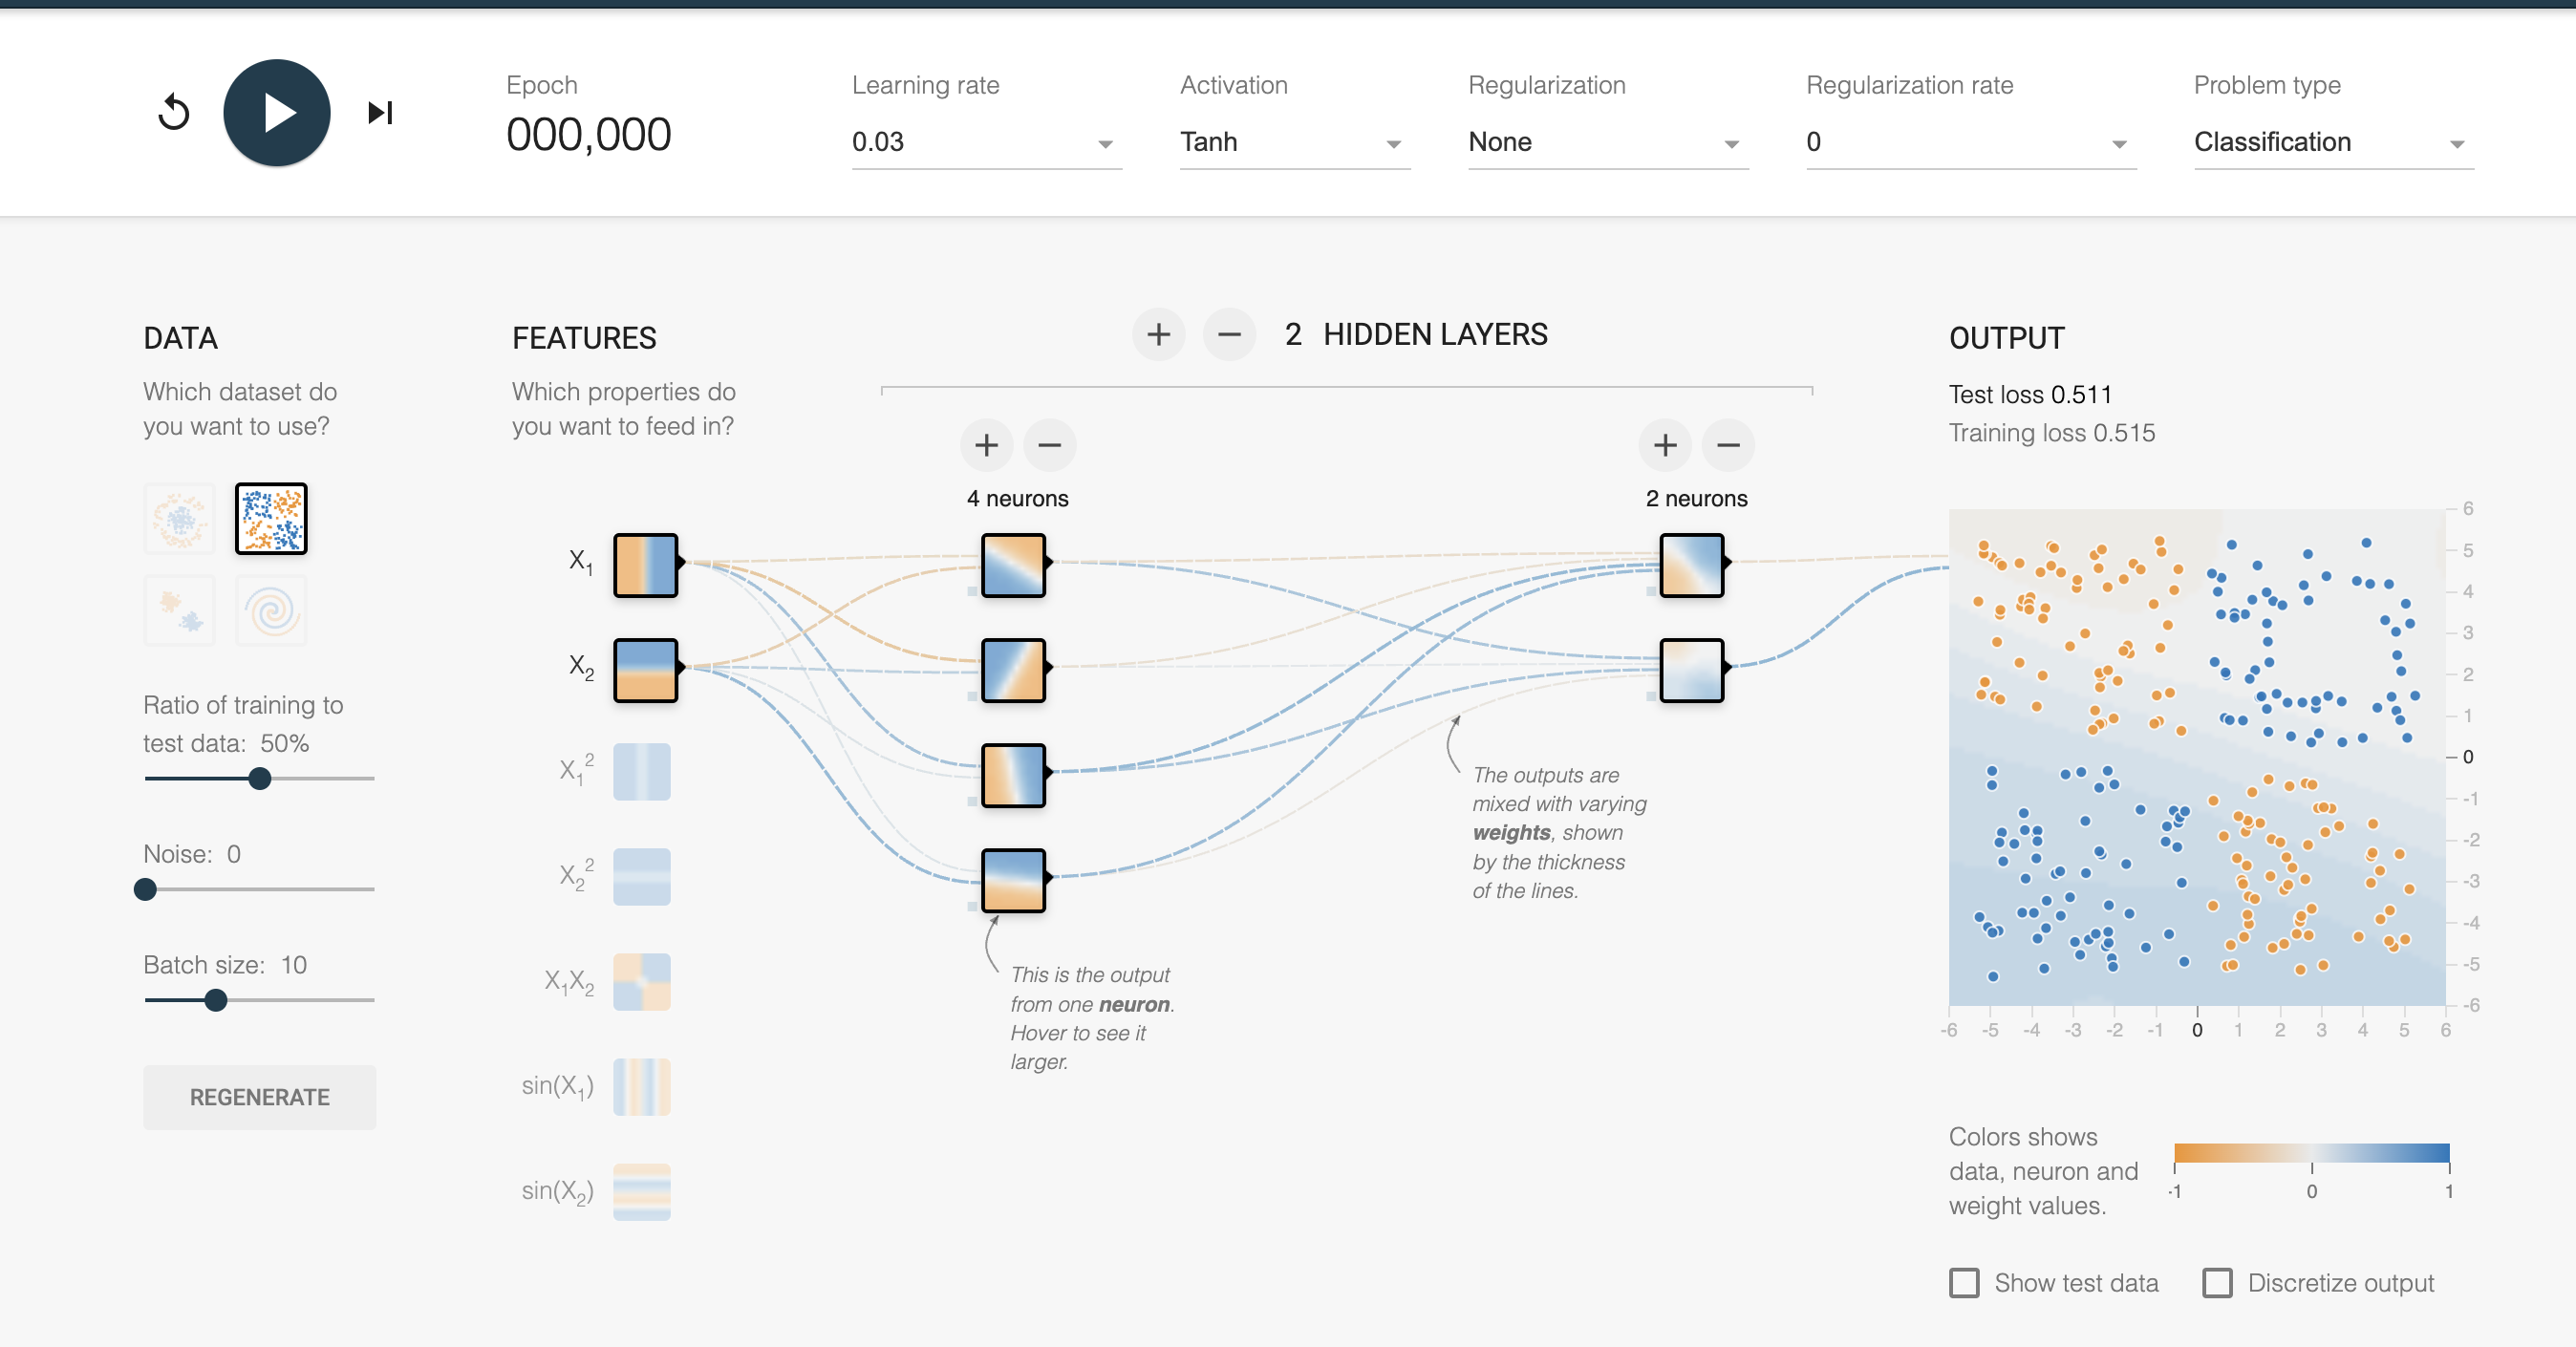Image resolution: width=2576 pixels, height=1347 pixels.
Task: Check the Discretize output box
Action: [x=2217, y=1283]
